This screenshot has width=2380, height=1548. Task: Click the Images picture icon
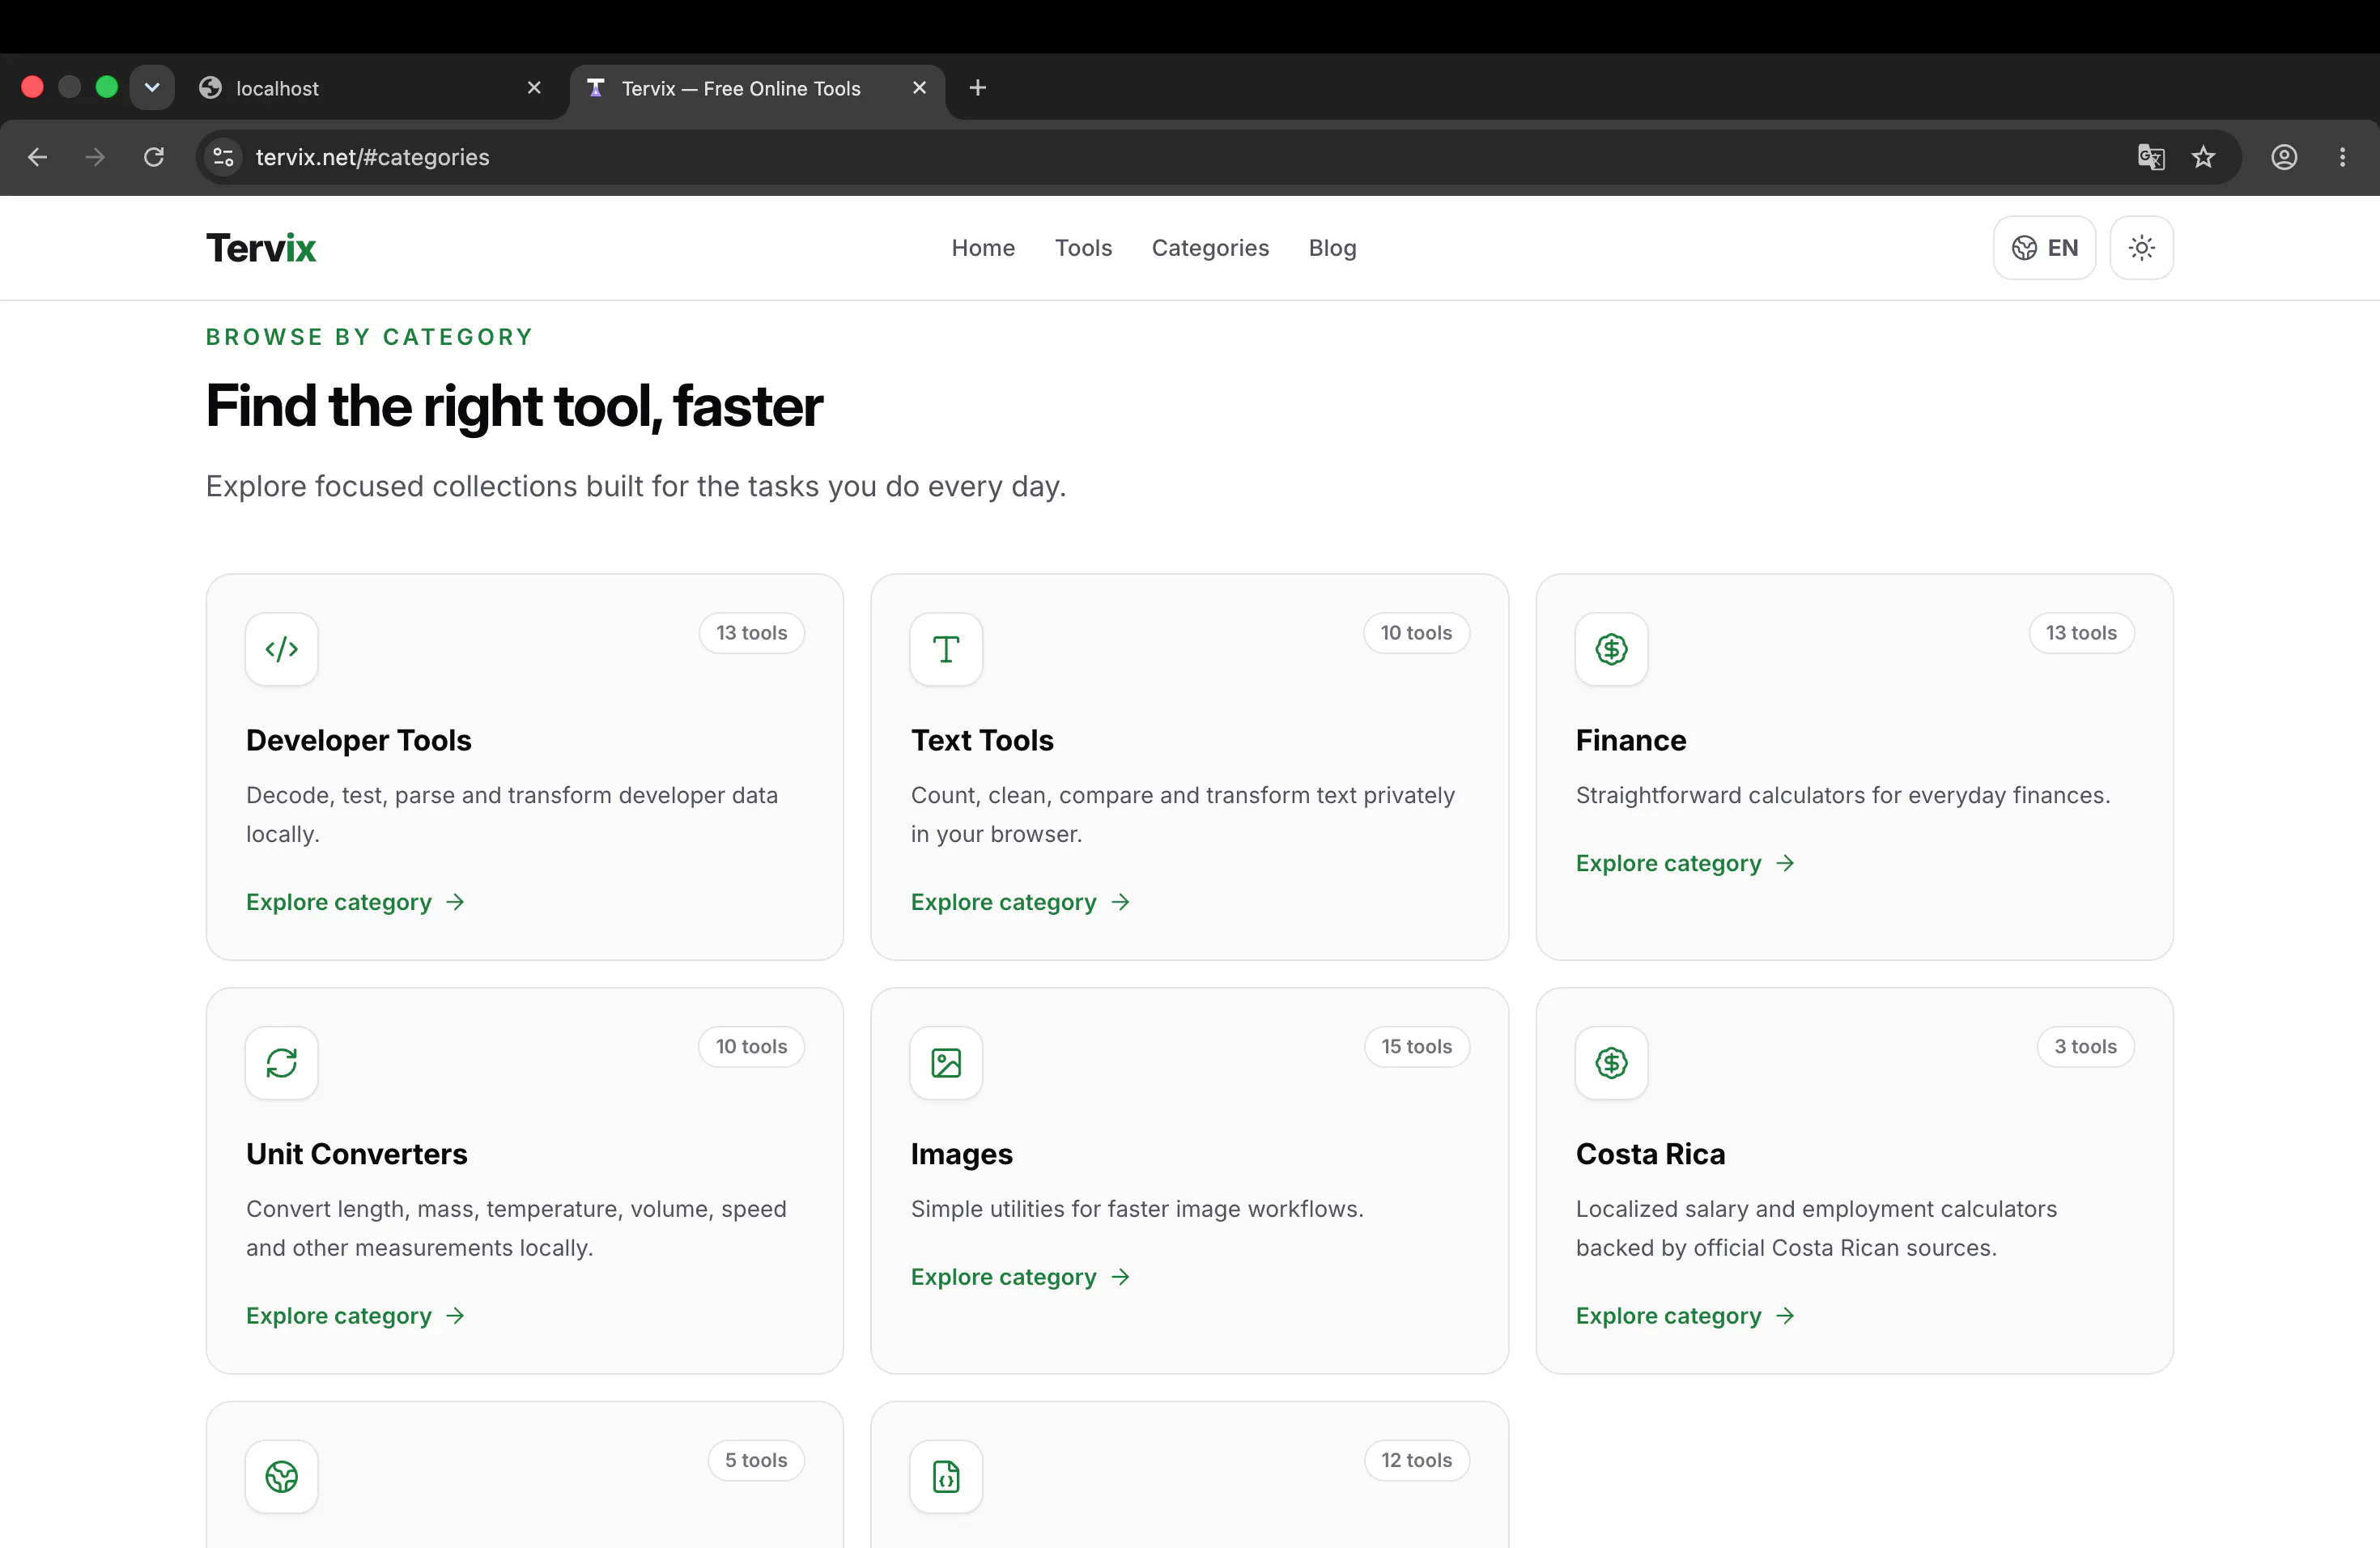tap(946, 1063)
